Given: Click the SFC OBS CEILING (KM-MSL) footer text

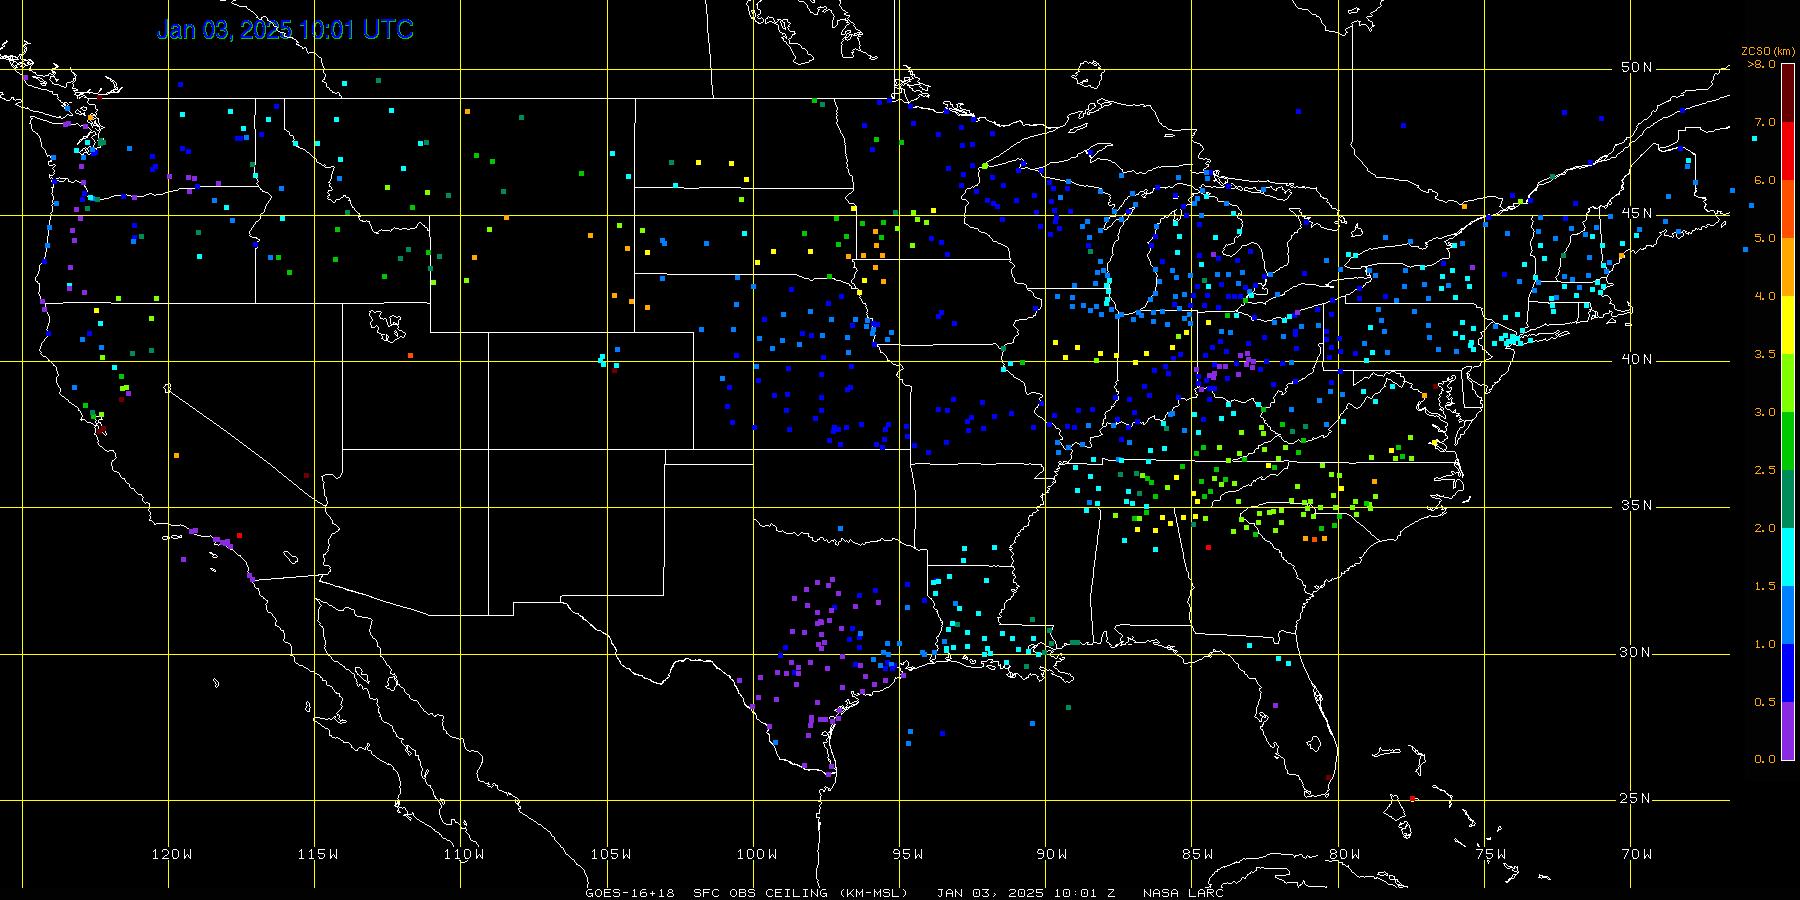Looking at the screenshot, I should pos(801,893).
